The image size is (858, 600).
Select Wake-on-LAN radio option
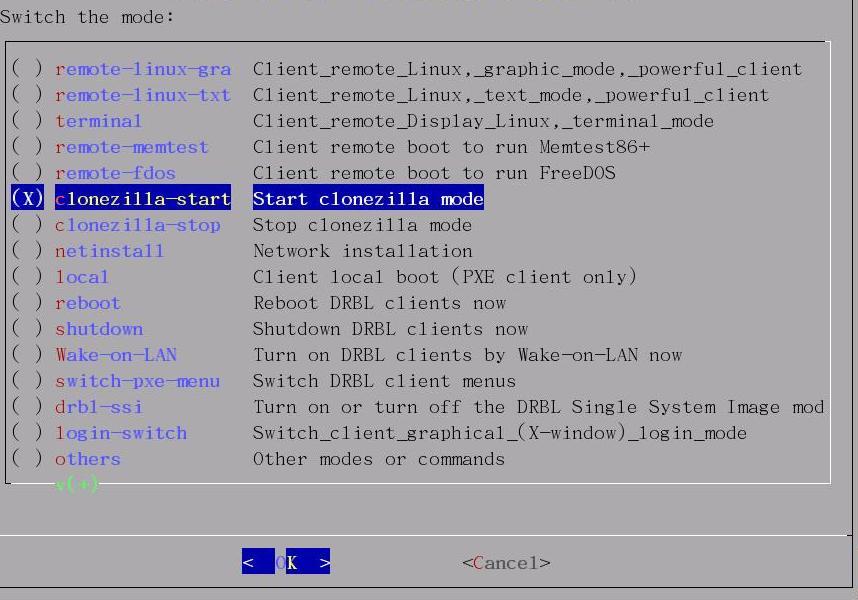coord(27,355)
